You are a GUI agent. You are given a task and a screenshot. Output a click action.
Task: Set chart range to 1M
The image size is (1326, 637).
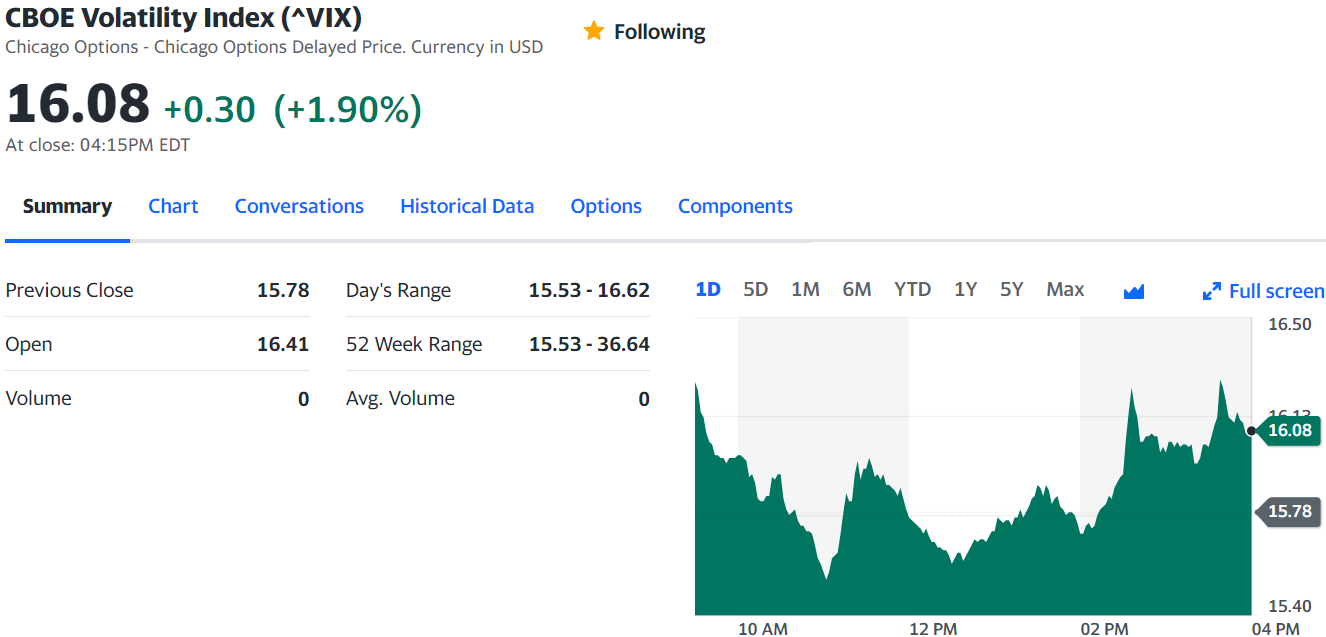(x=805, y=289)
